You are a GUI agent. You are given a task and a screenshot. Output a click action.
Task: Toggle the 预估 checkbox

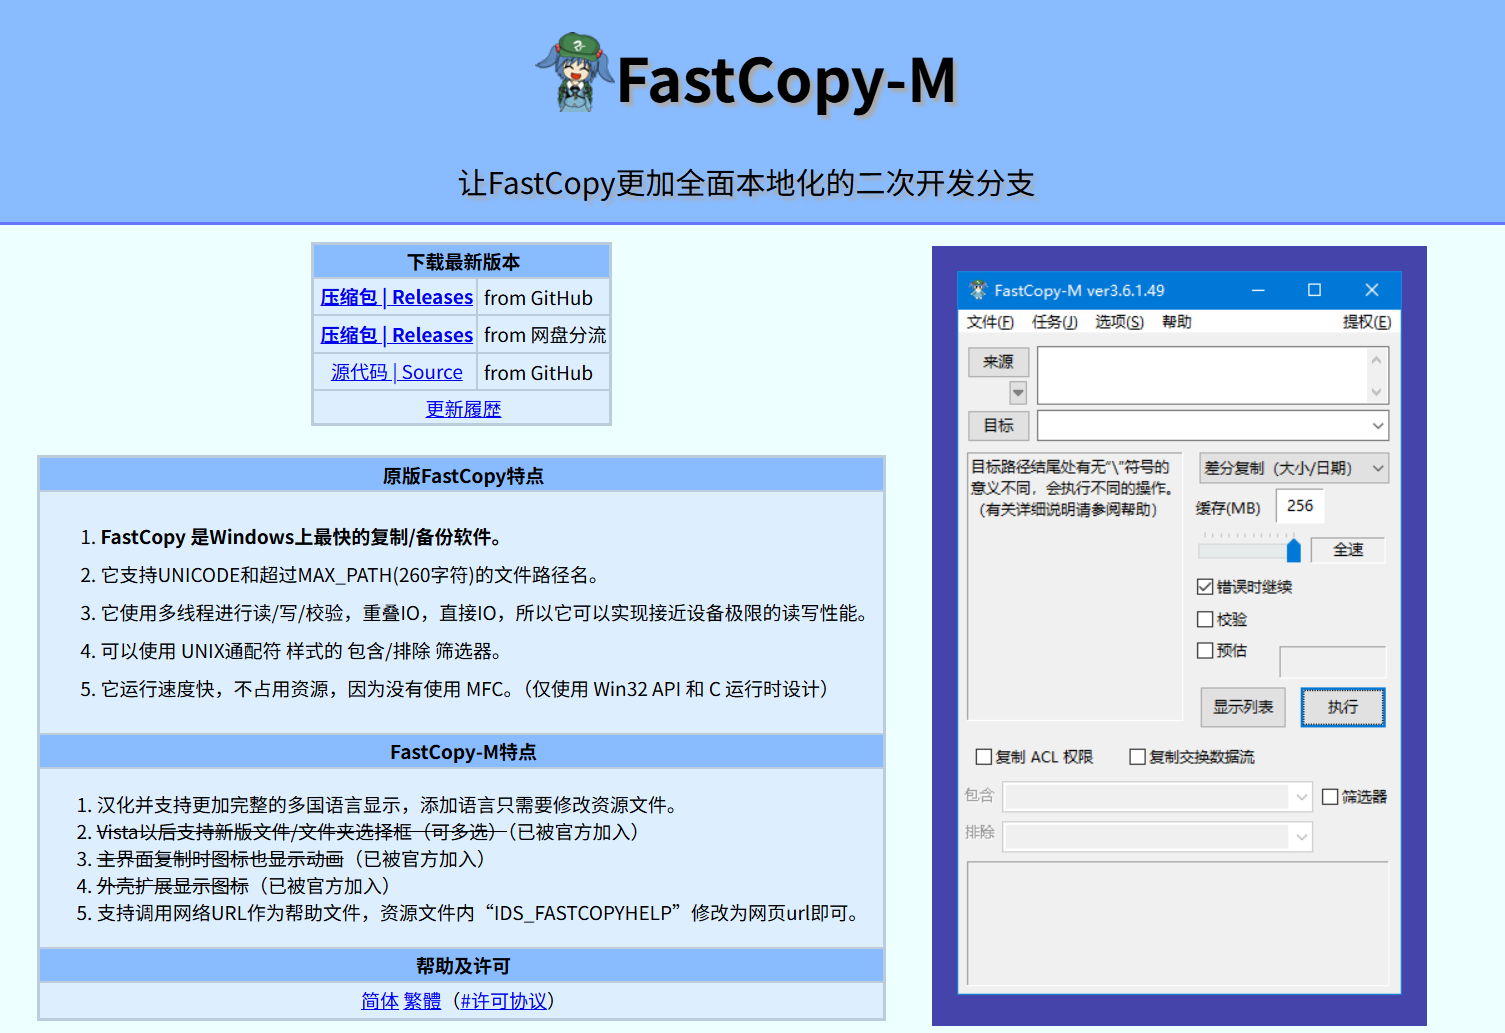point(1205,650)
